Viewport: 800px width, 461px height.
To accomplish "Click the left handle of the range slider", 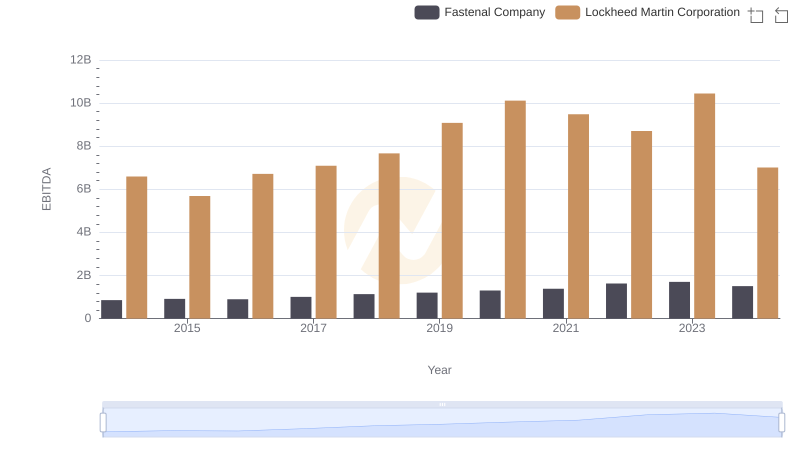I will click(x=103, y=423).
